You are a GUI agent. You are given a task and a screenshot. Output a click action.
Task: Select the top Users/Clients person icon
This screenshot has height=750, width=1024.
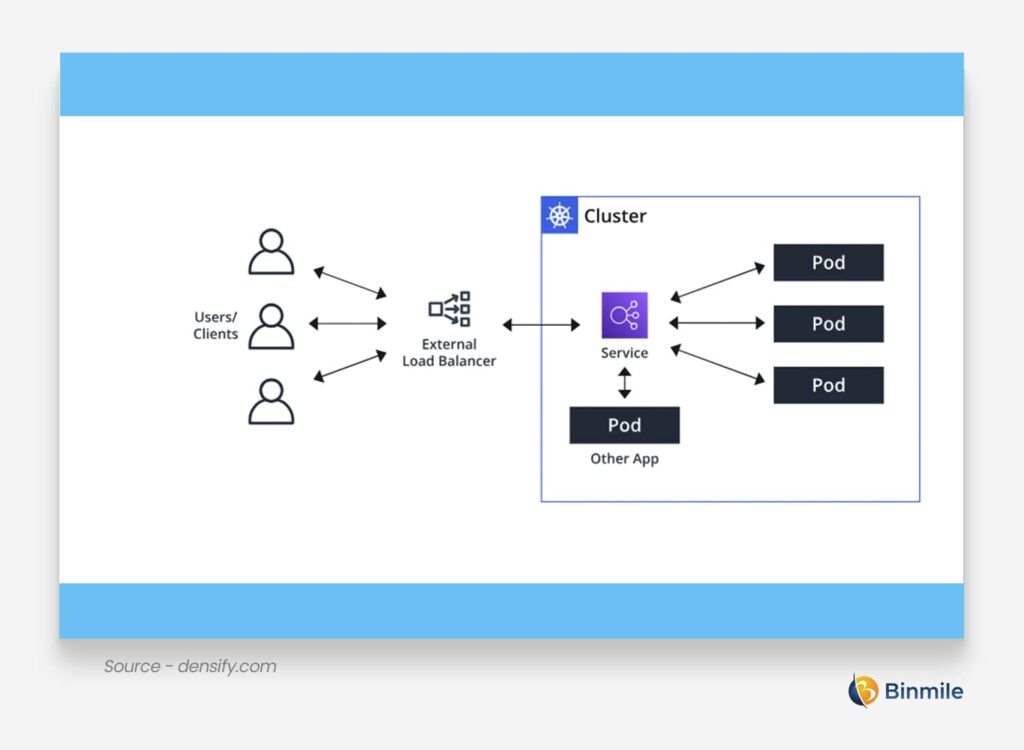click(x=271, y=253)
